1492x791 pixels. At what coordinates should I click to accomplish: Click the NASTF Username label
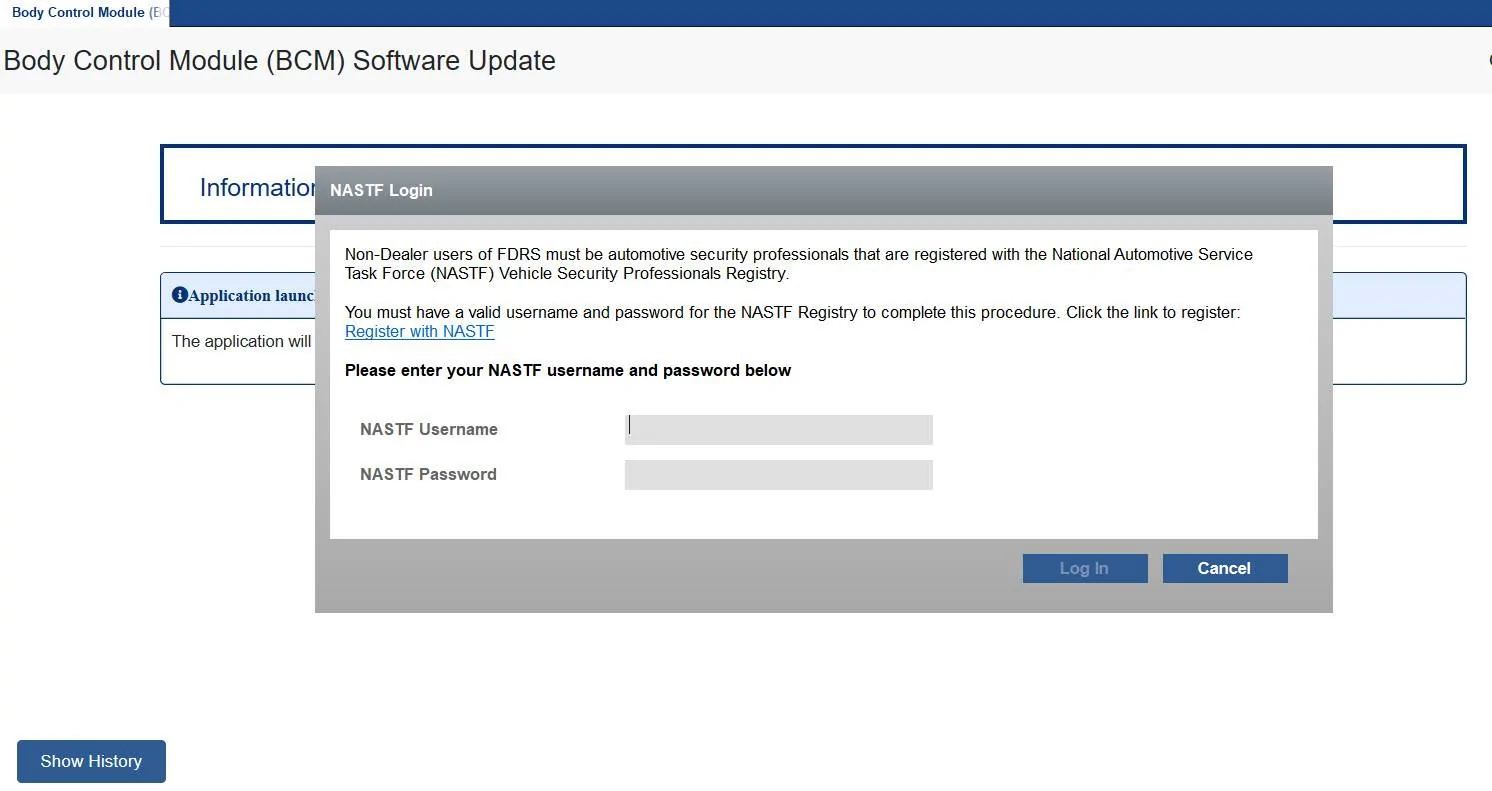428,430
